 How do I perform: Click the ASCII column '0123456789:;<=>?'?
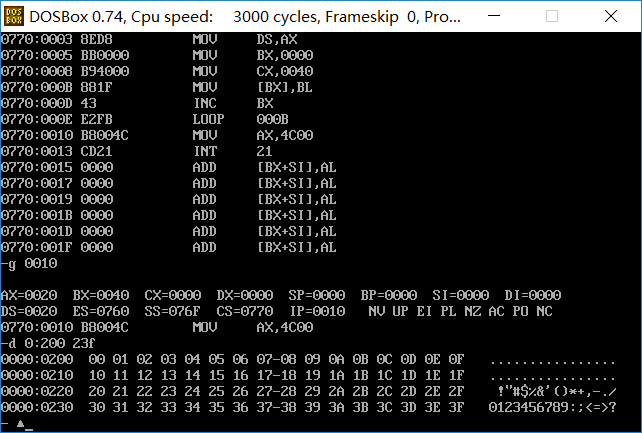point(553,407)
